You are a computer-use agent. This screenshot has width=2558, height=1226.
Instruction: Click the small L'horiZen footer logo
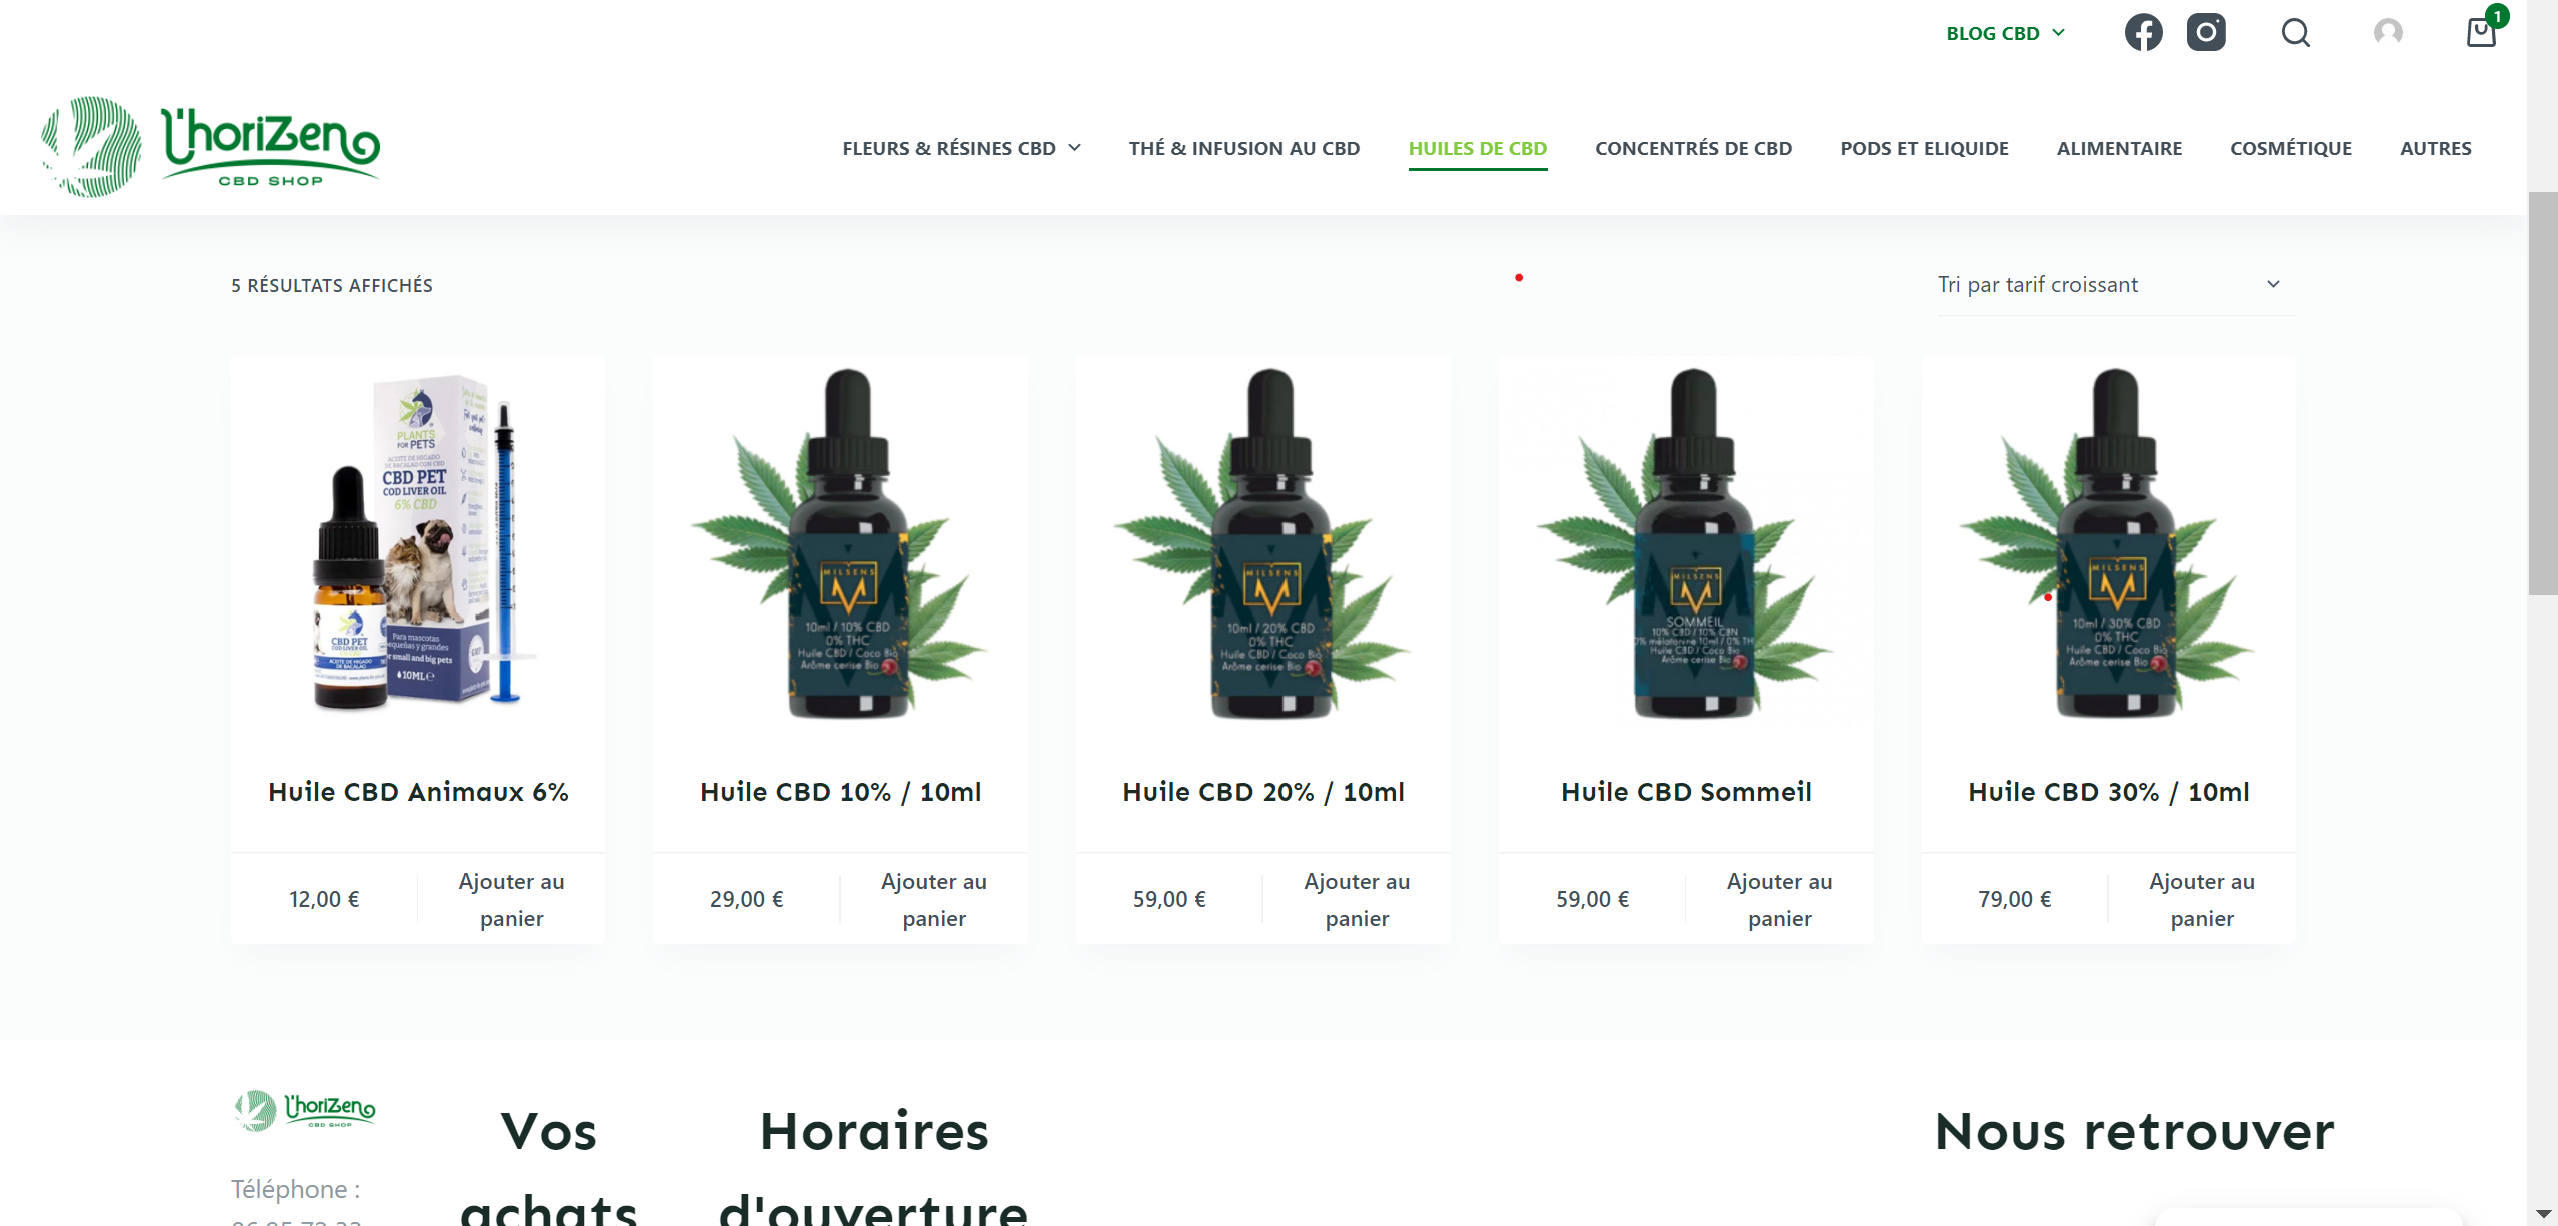pos(304,1110)
